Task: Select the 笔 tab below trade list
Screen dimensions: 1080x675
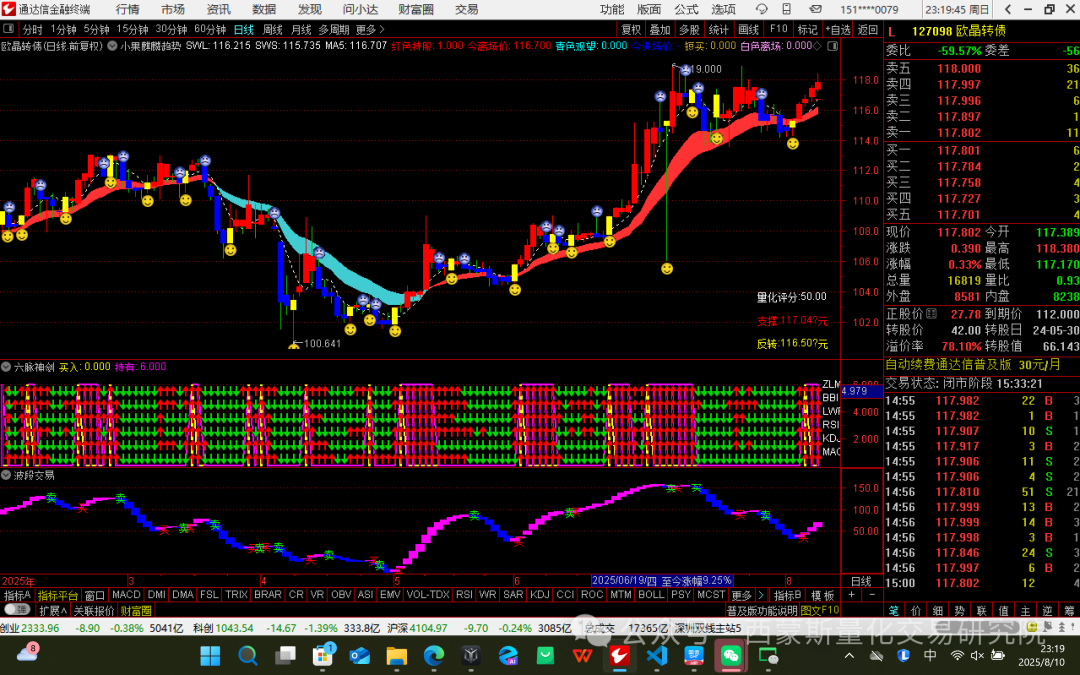Action: click(x=893, y=610)
